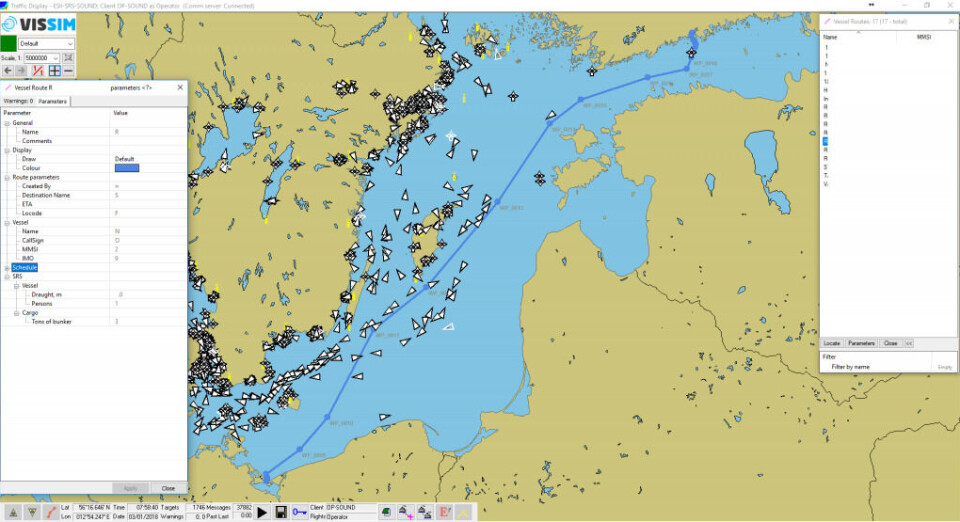Collapse the Vessel group below Route parameters

7,223
